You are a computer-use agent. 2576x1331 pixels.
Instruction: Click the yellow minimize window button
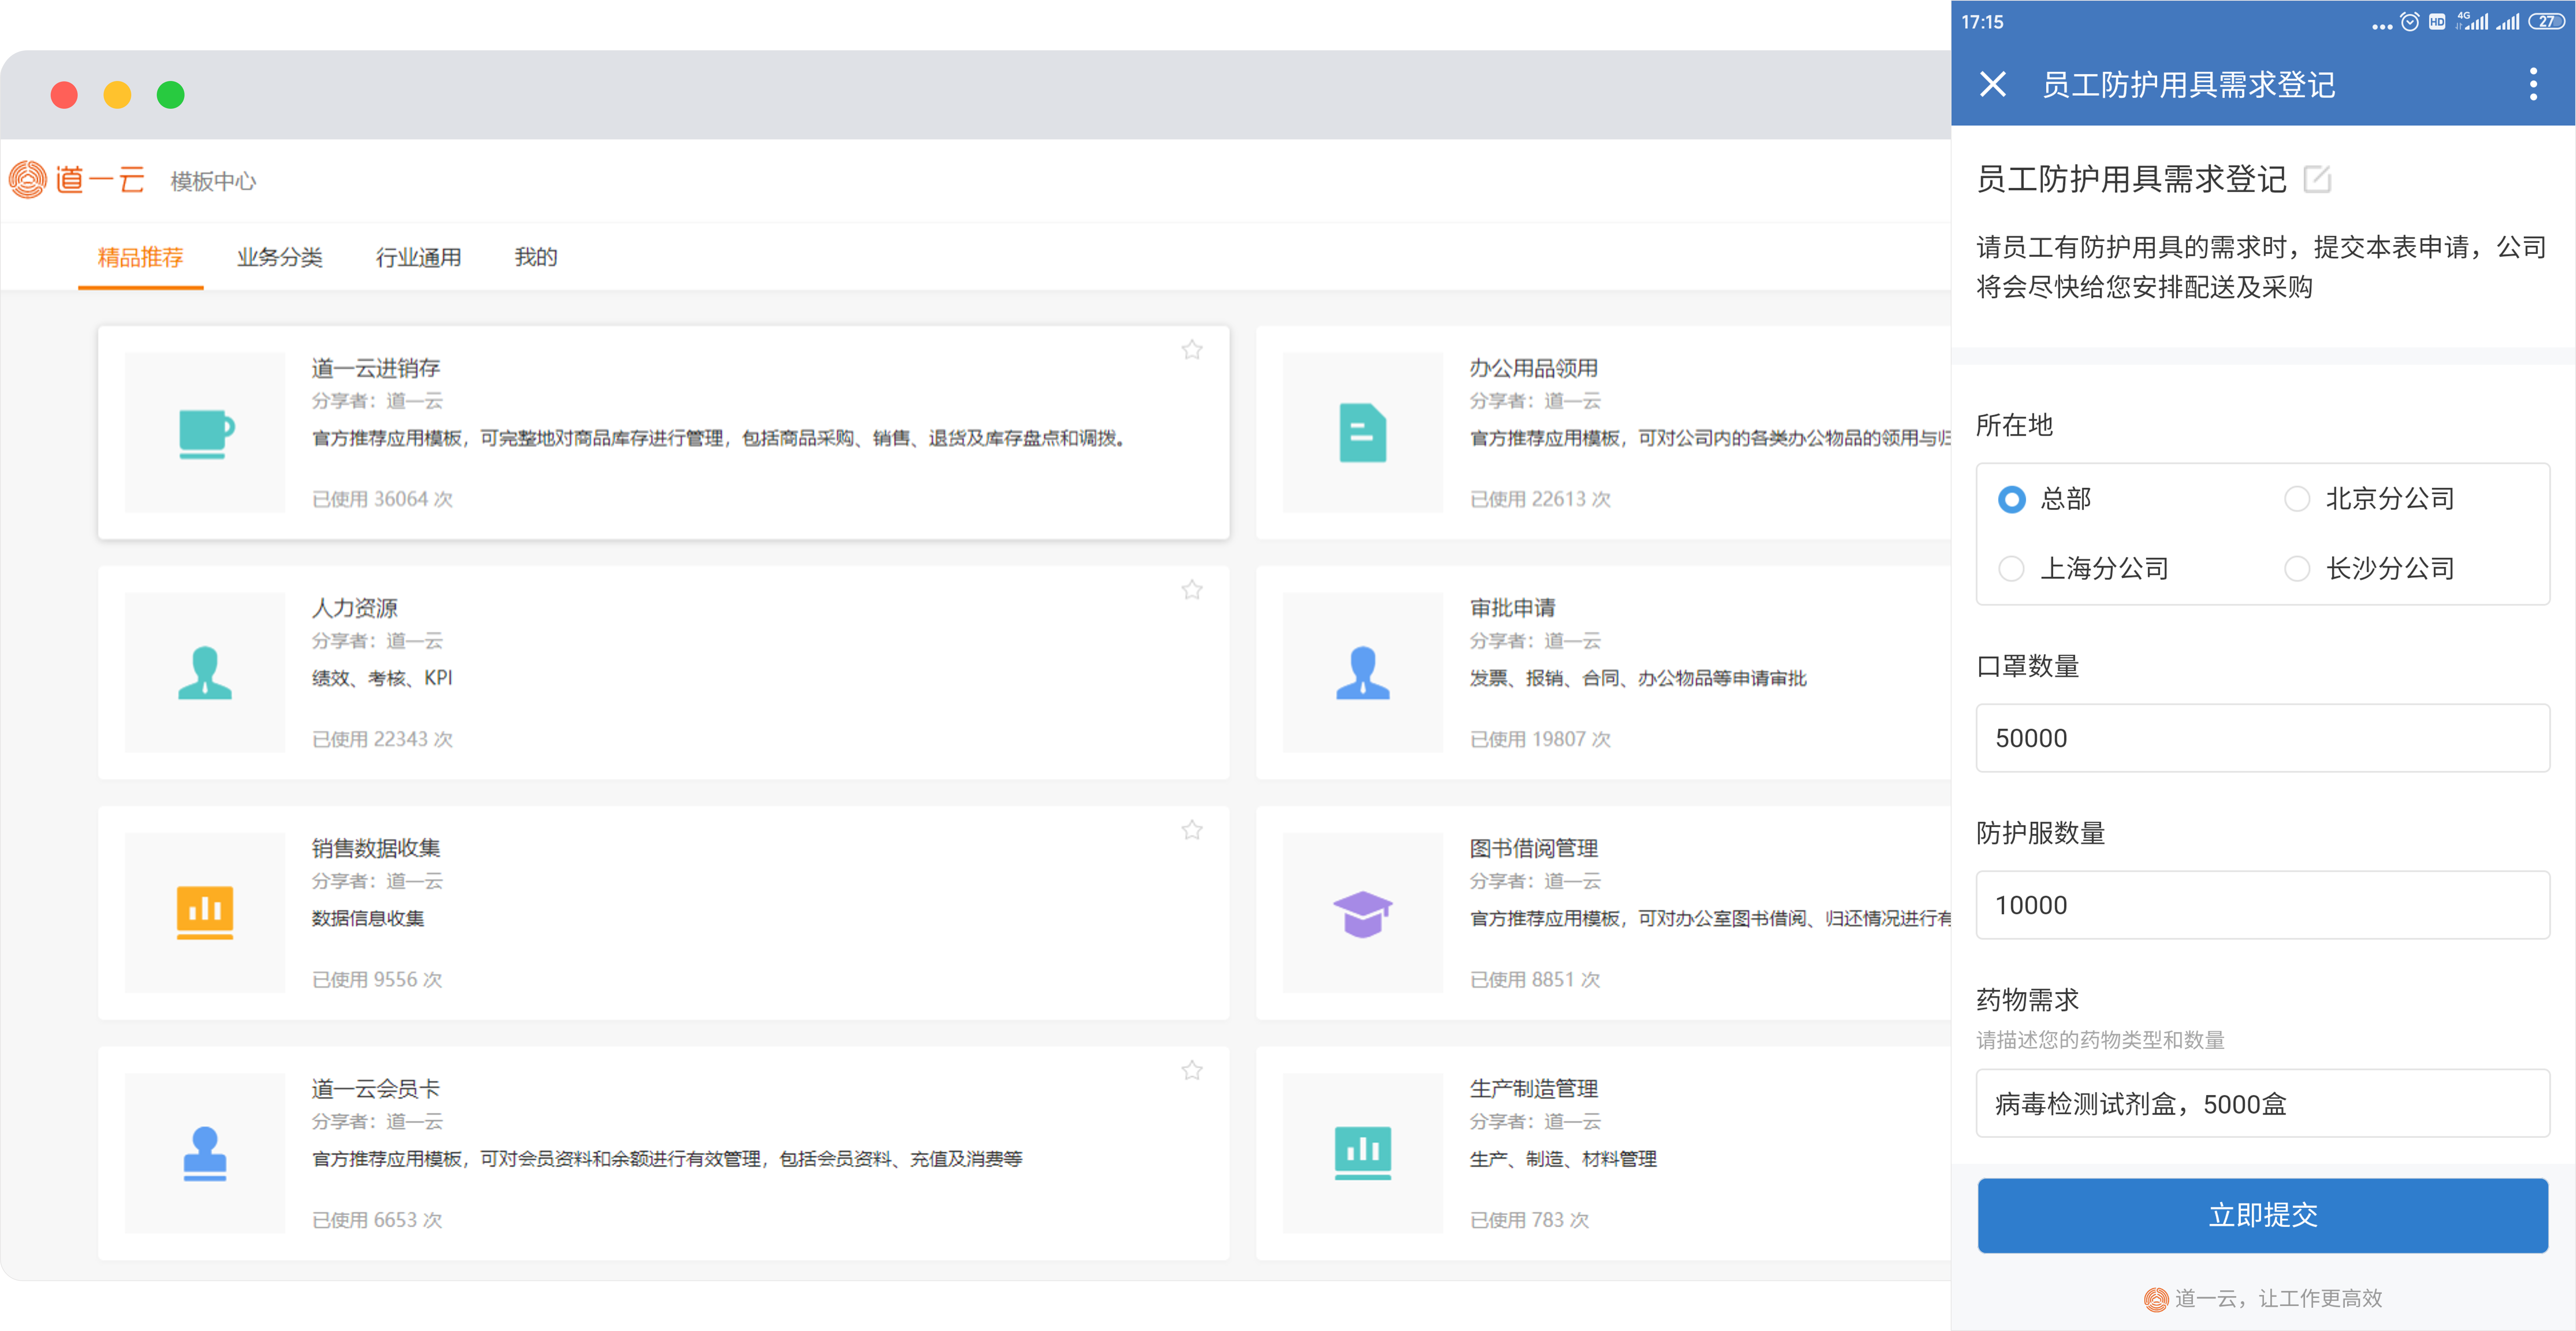coord(117,95)
